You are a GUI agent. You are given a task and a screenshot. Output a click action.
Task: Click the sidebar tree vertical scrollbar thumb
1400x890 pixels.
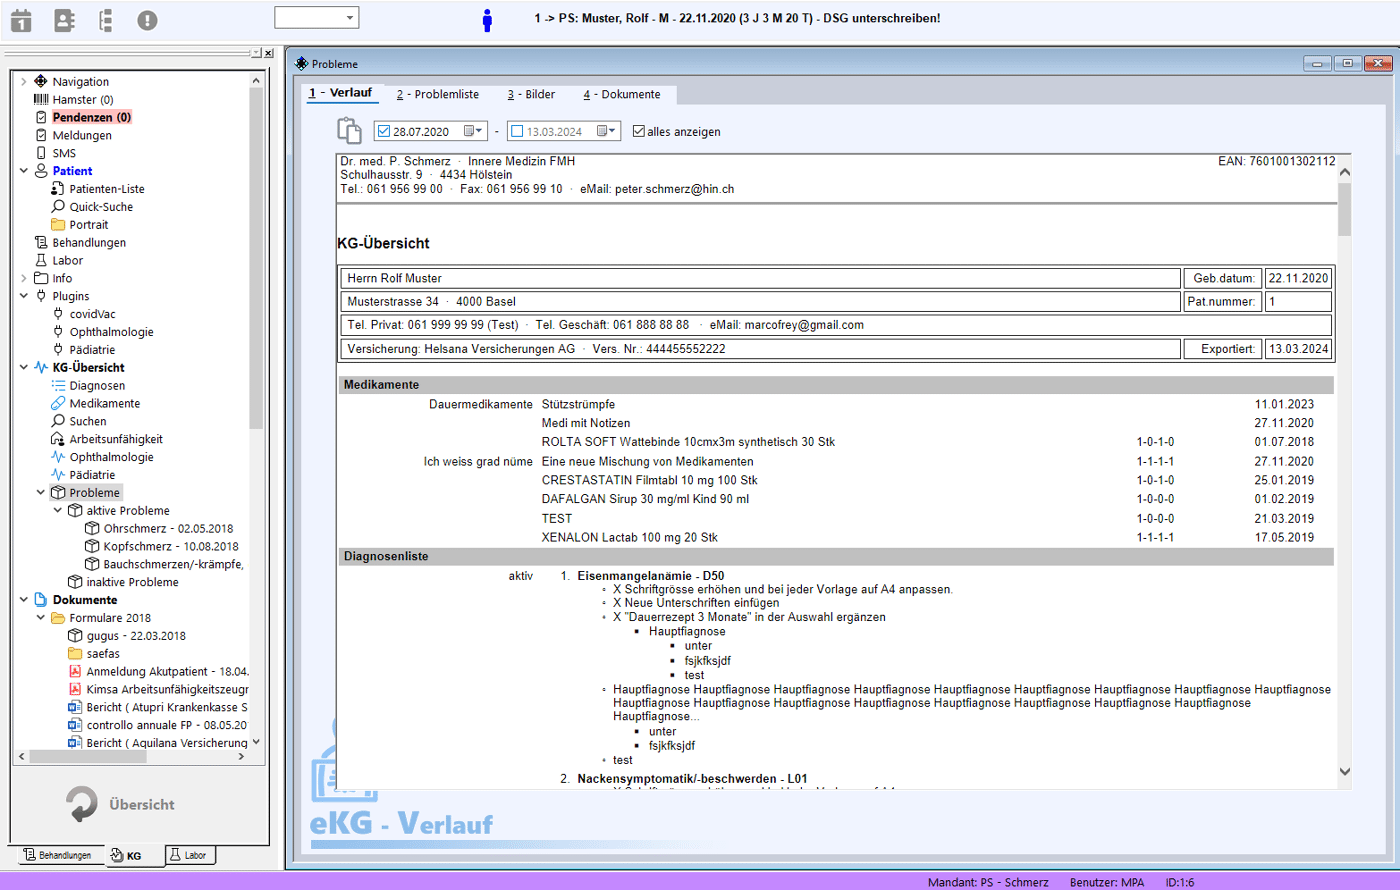tap(256, 258)
